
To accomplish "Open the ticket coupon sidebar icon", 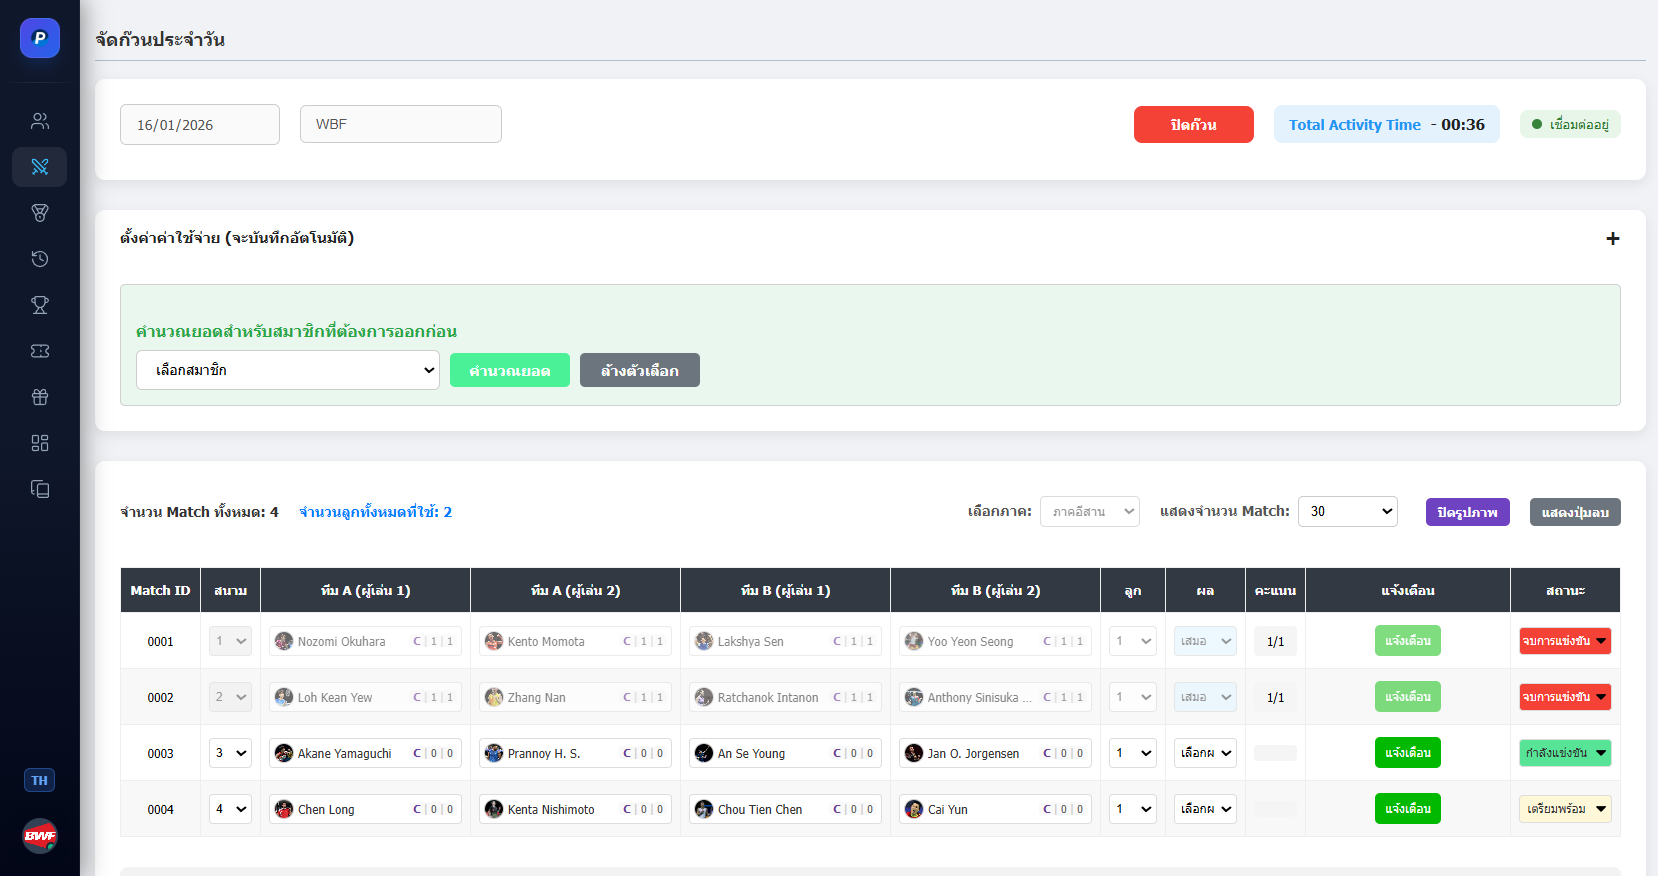I will point(40,351).
